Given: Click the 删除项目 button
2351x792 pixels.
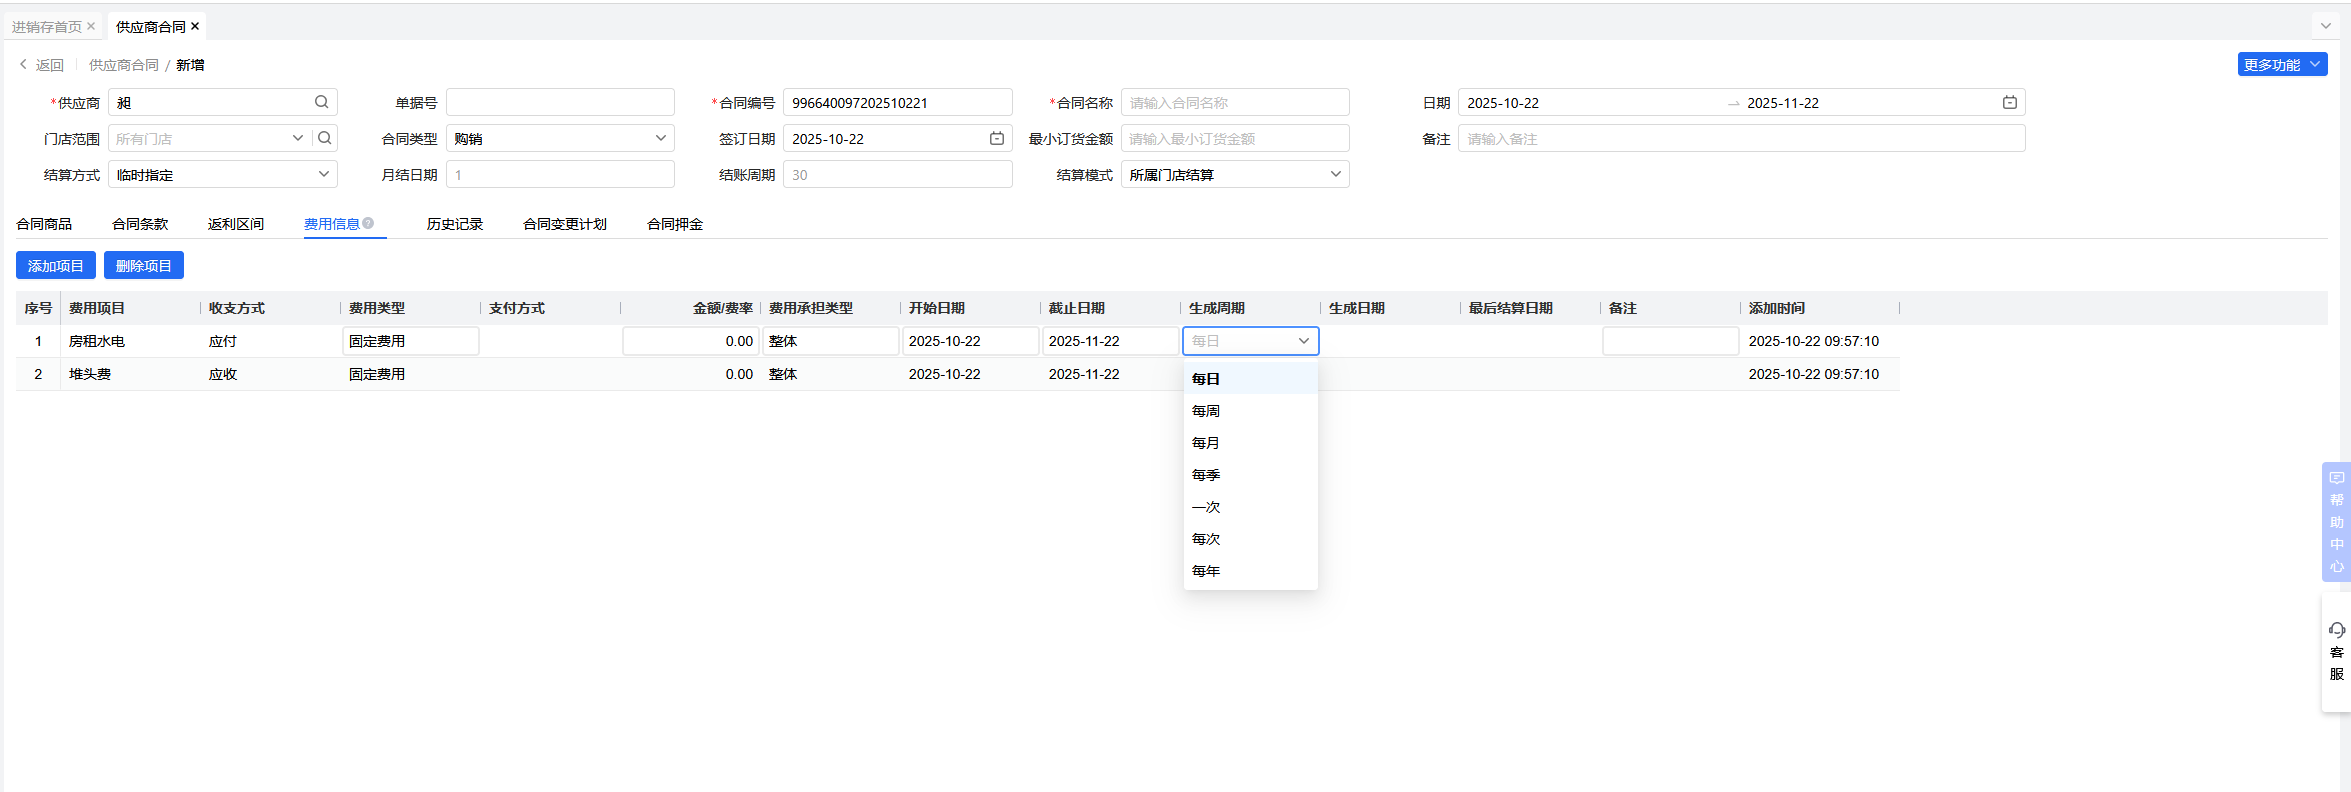Looking at the screenshot, I should (x=144, y=266).
